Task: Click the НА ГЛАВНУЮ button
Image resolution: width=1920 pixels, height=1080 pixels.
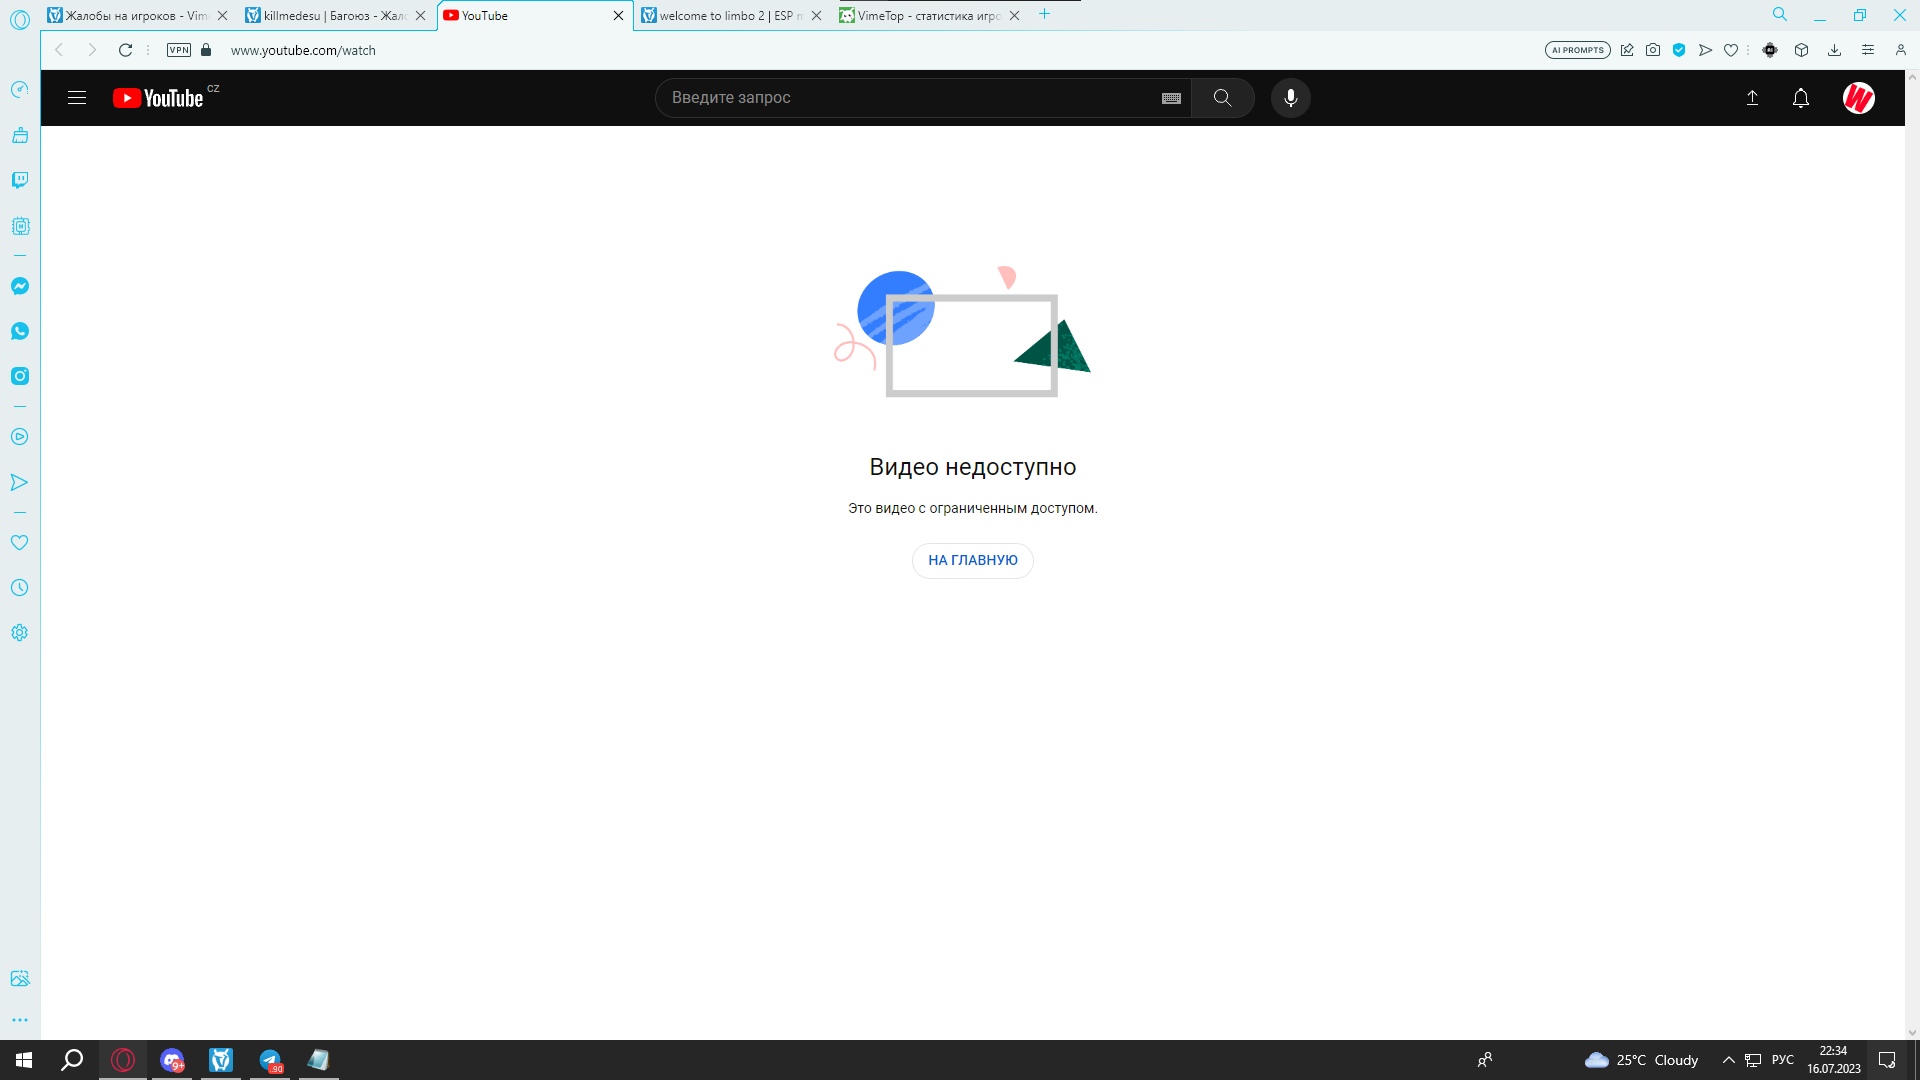Action: pyautogui.click(x=972, y=560)
